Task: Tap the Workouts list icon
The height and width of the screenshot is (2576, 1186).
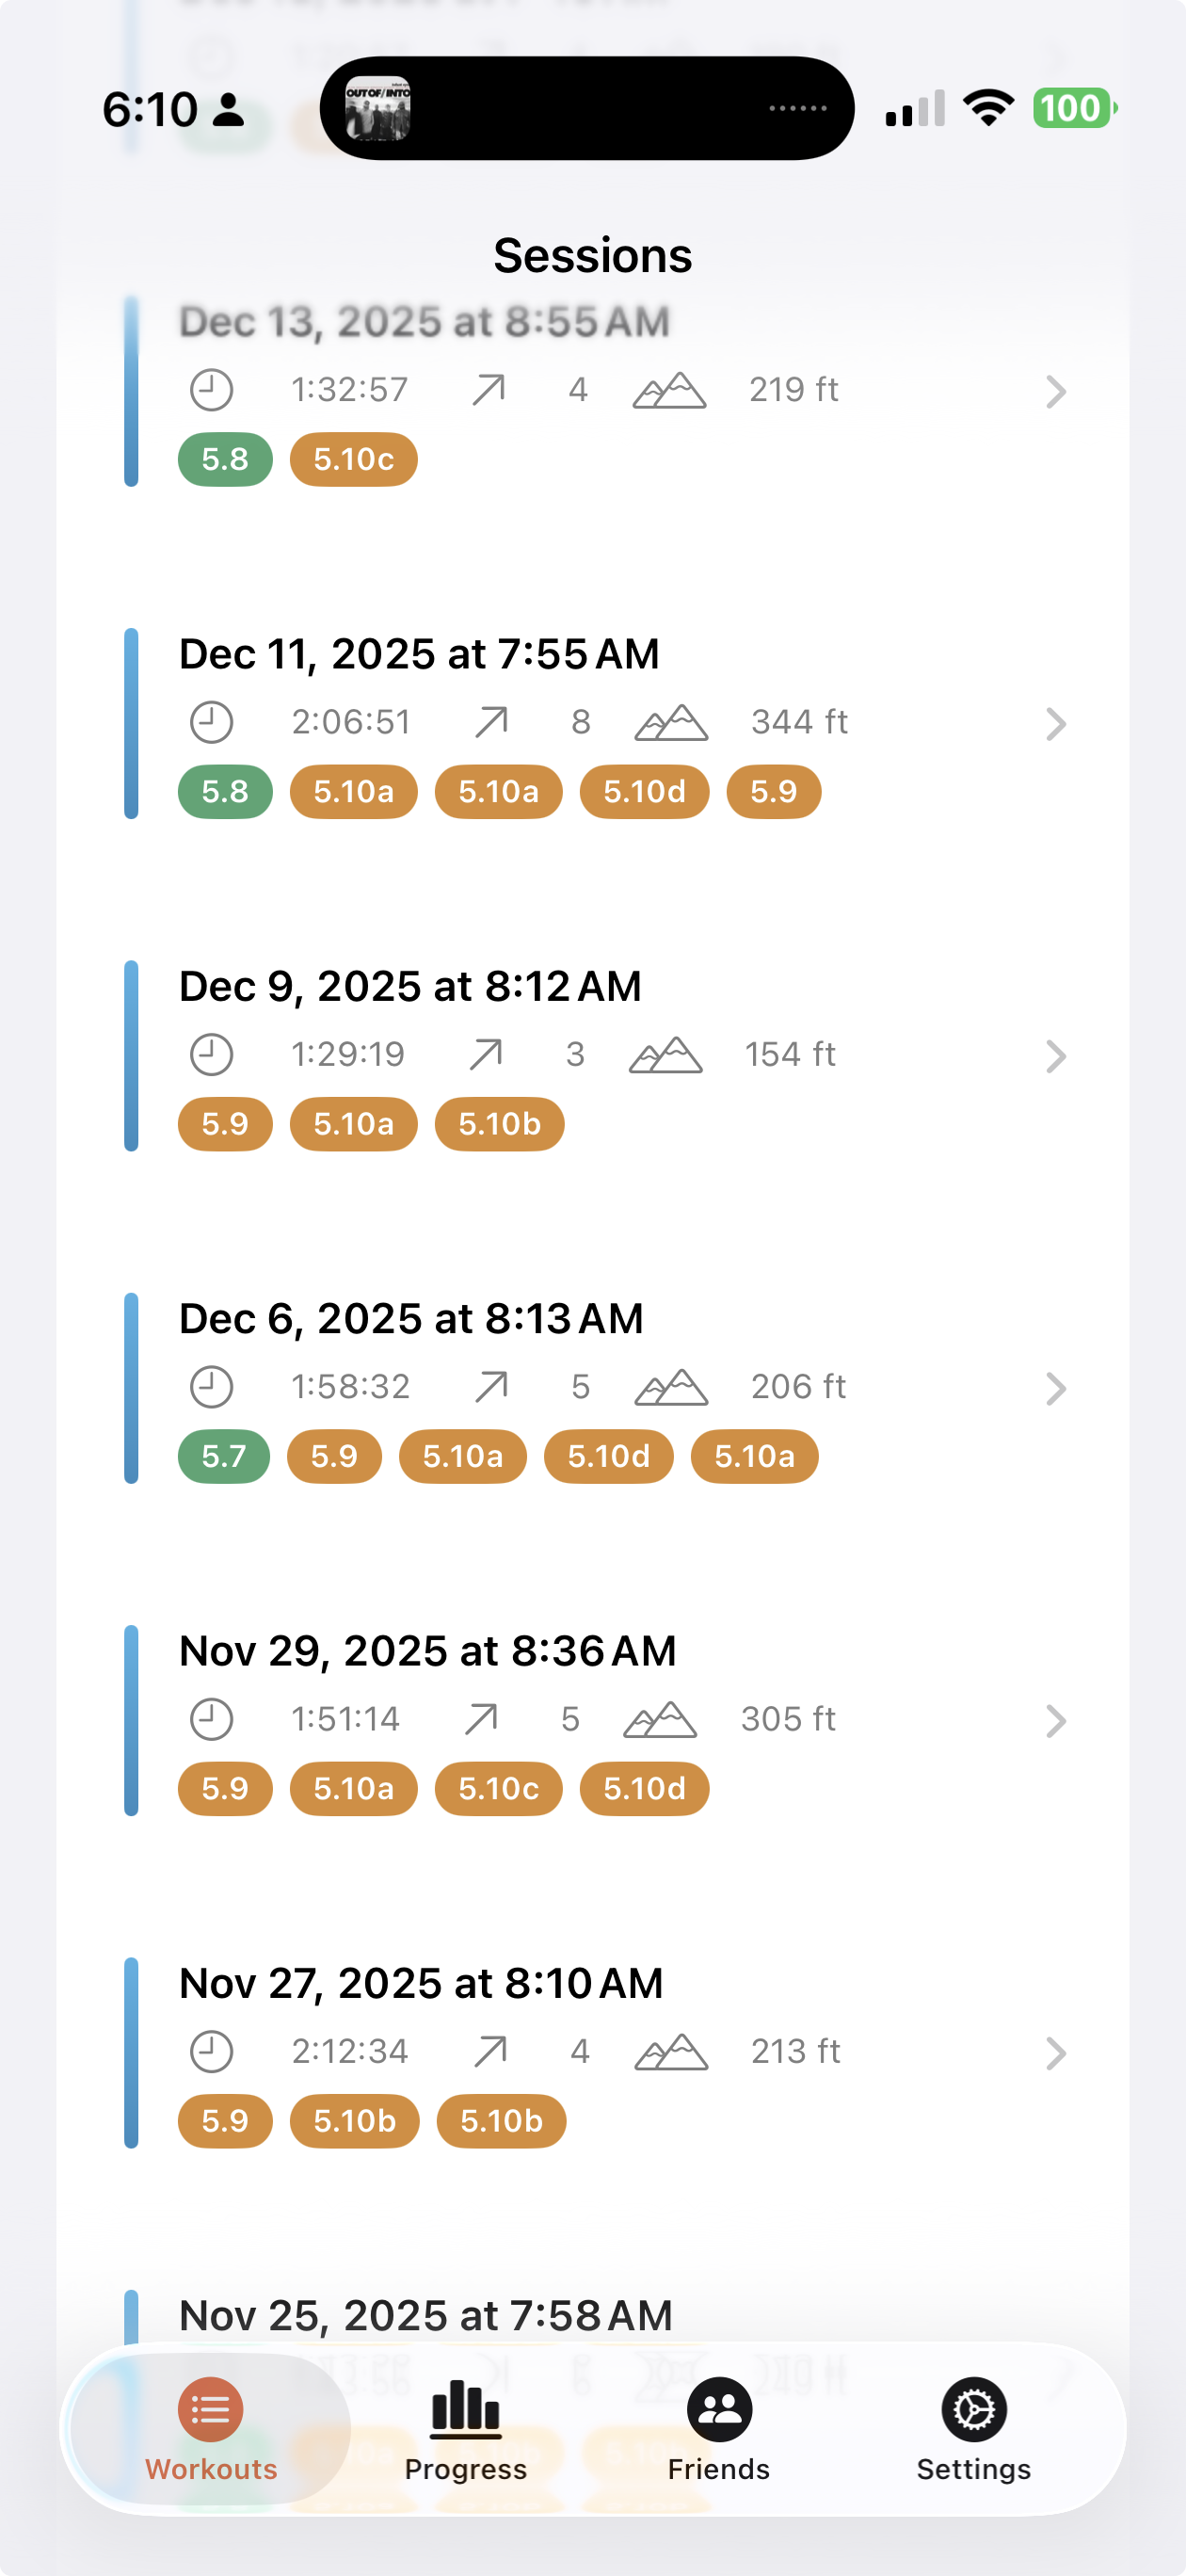Action: [210, 2408]
